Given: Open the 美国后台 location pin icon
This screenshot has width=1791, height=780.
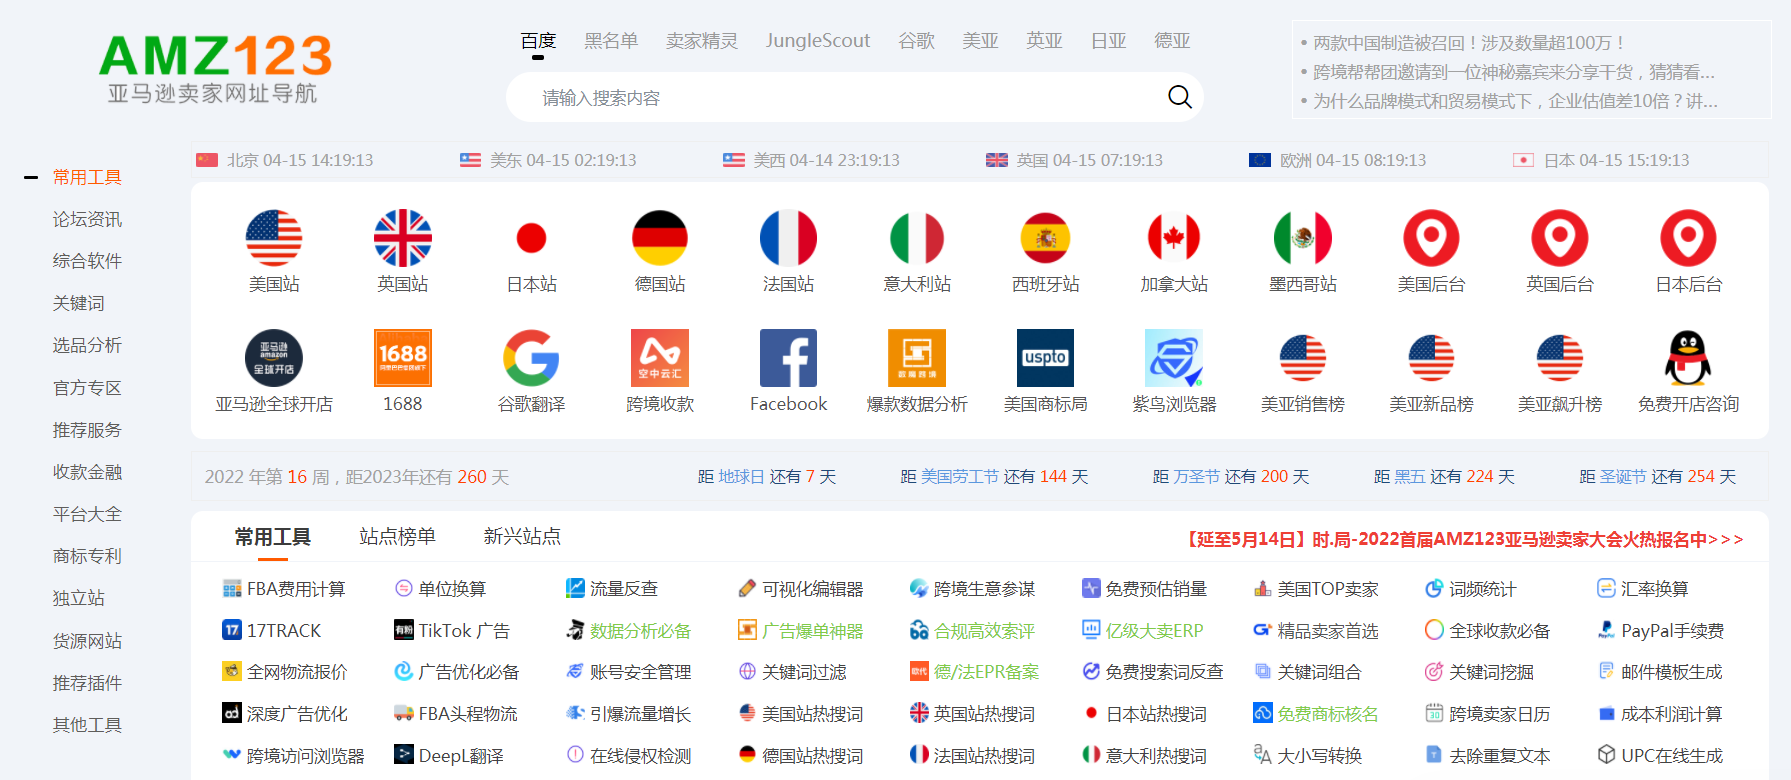Looking at the screenshot, I should pos(1431,238).
